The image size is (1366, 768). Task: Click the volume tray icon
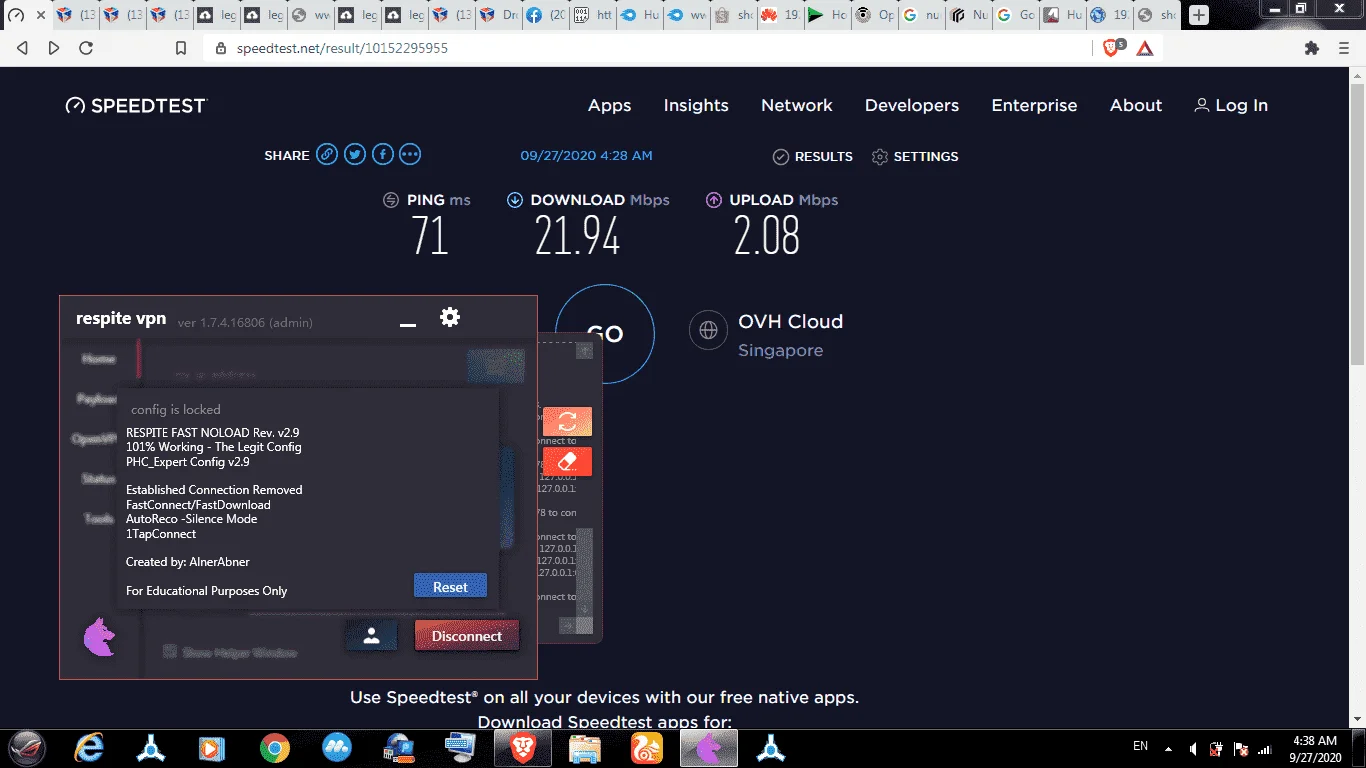click(1192, 748)
